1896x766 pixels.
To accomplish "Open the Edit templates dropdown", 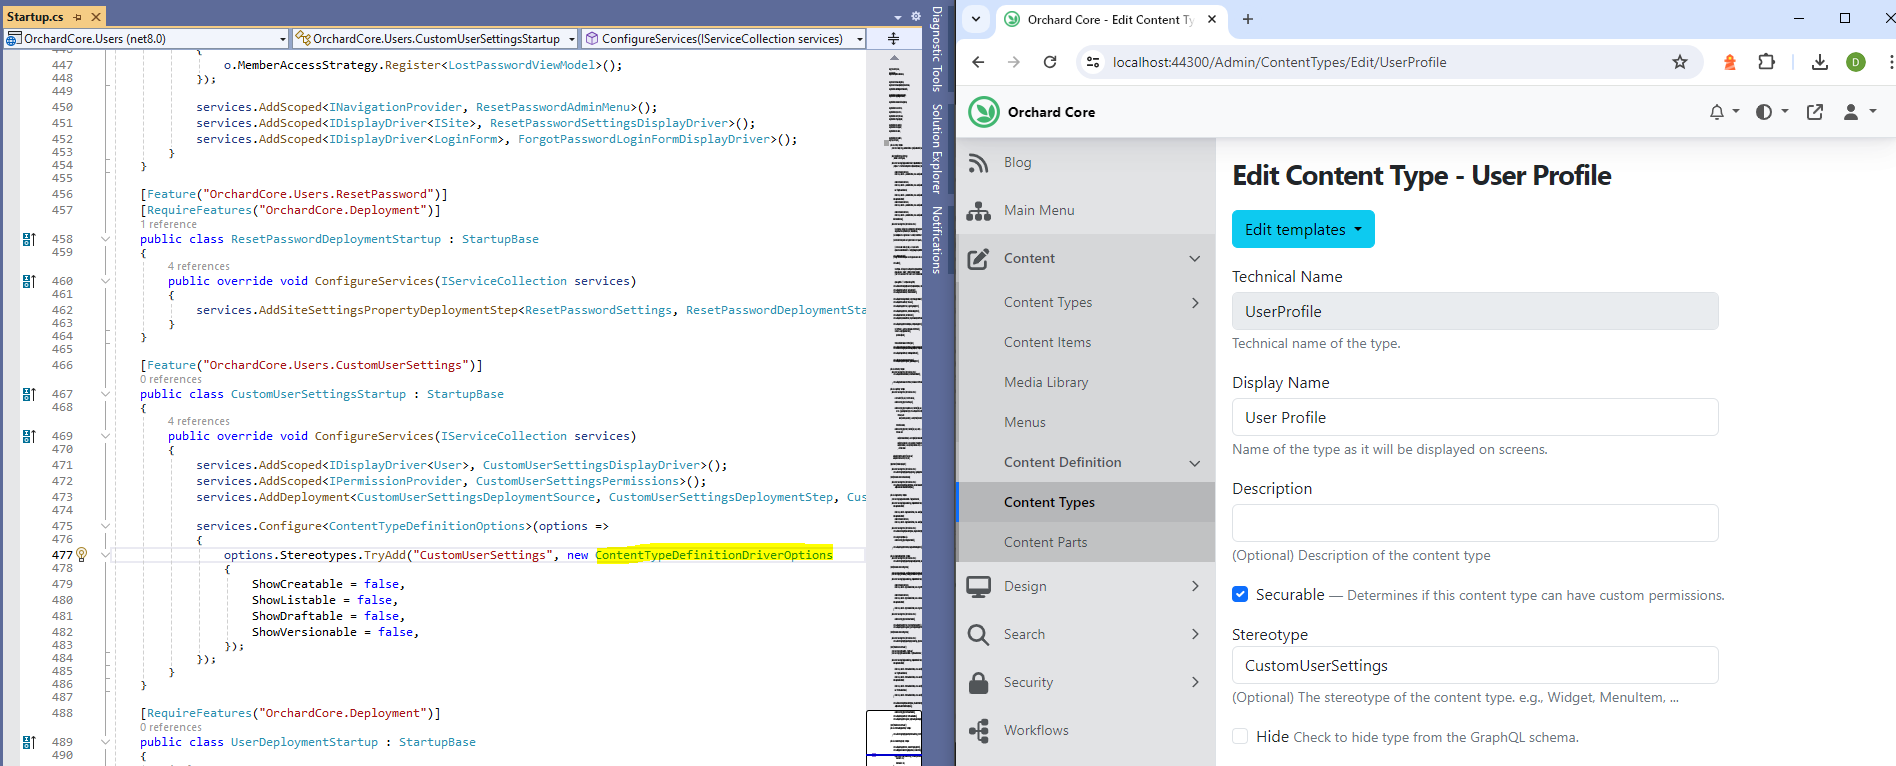I will click(x=1303, y=229).
